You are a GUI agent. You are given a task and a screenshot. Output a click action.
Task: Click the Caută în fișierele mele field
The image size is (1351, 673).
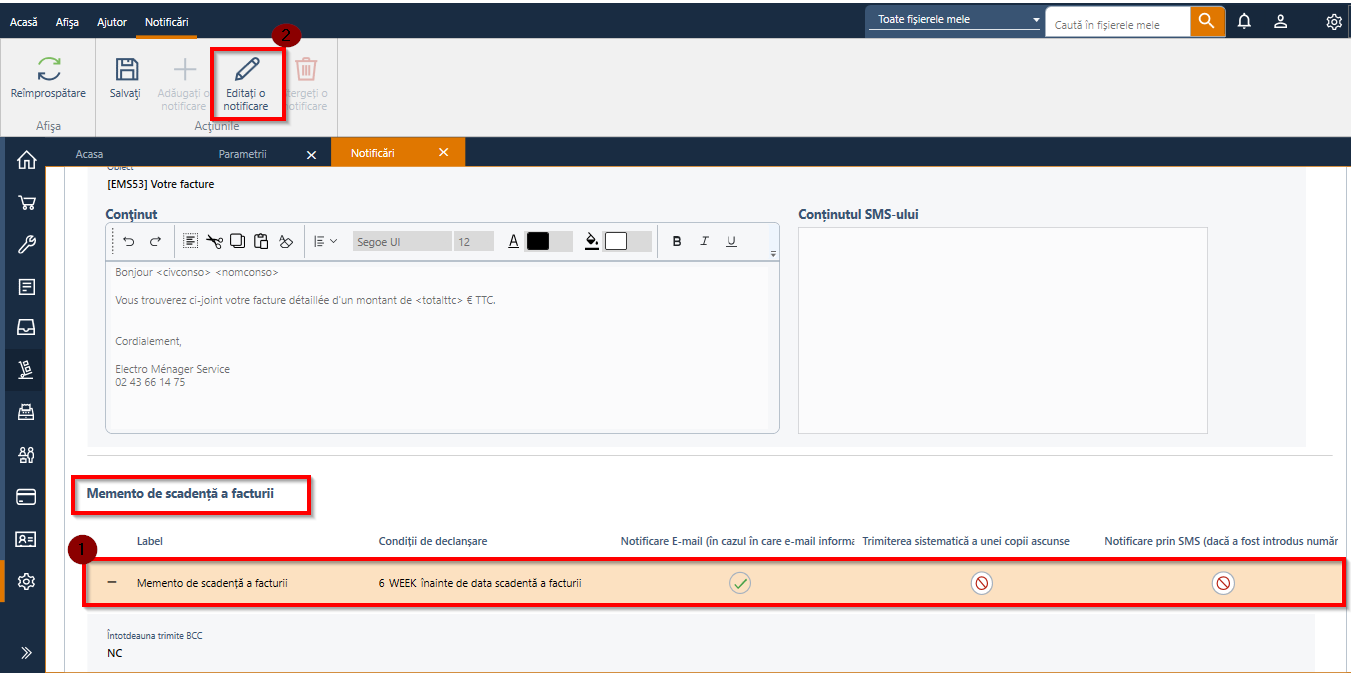(1118, 22)
